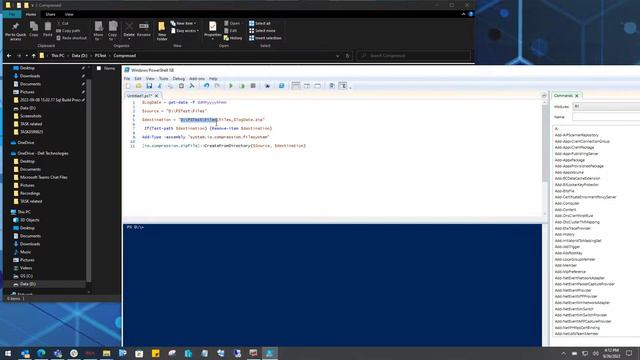Open the Debug menu in PowerShell ISE
The image size is (640, 360).
pyautogui.click(x=178, y=78)
